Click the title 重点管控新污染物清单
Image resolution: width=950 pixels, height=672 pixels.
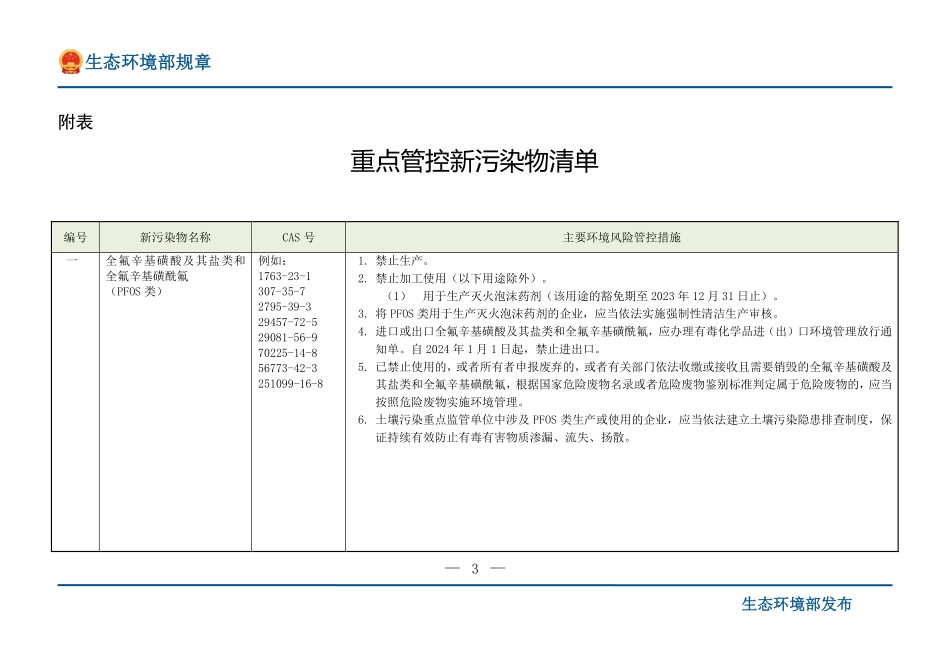coord(475,160)
